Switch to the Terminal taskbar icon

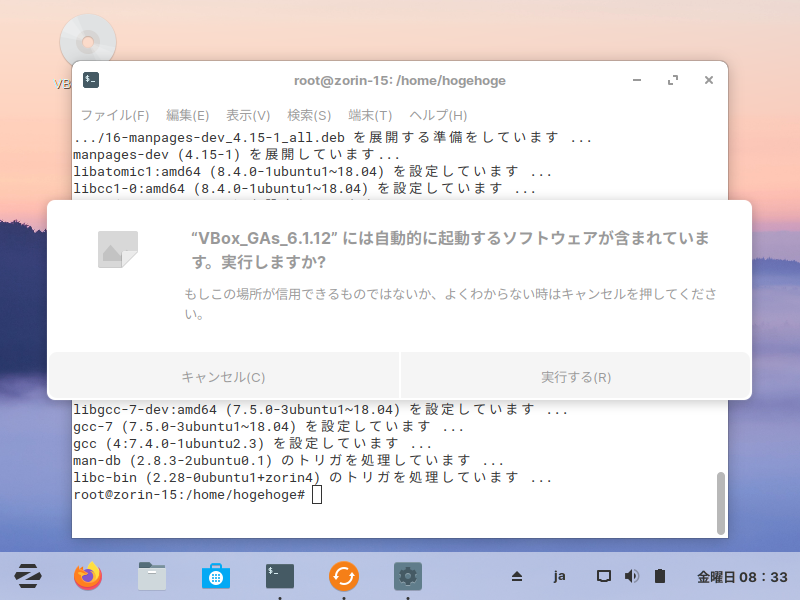point(280,576)
